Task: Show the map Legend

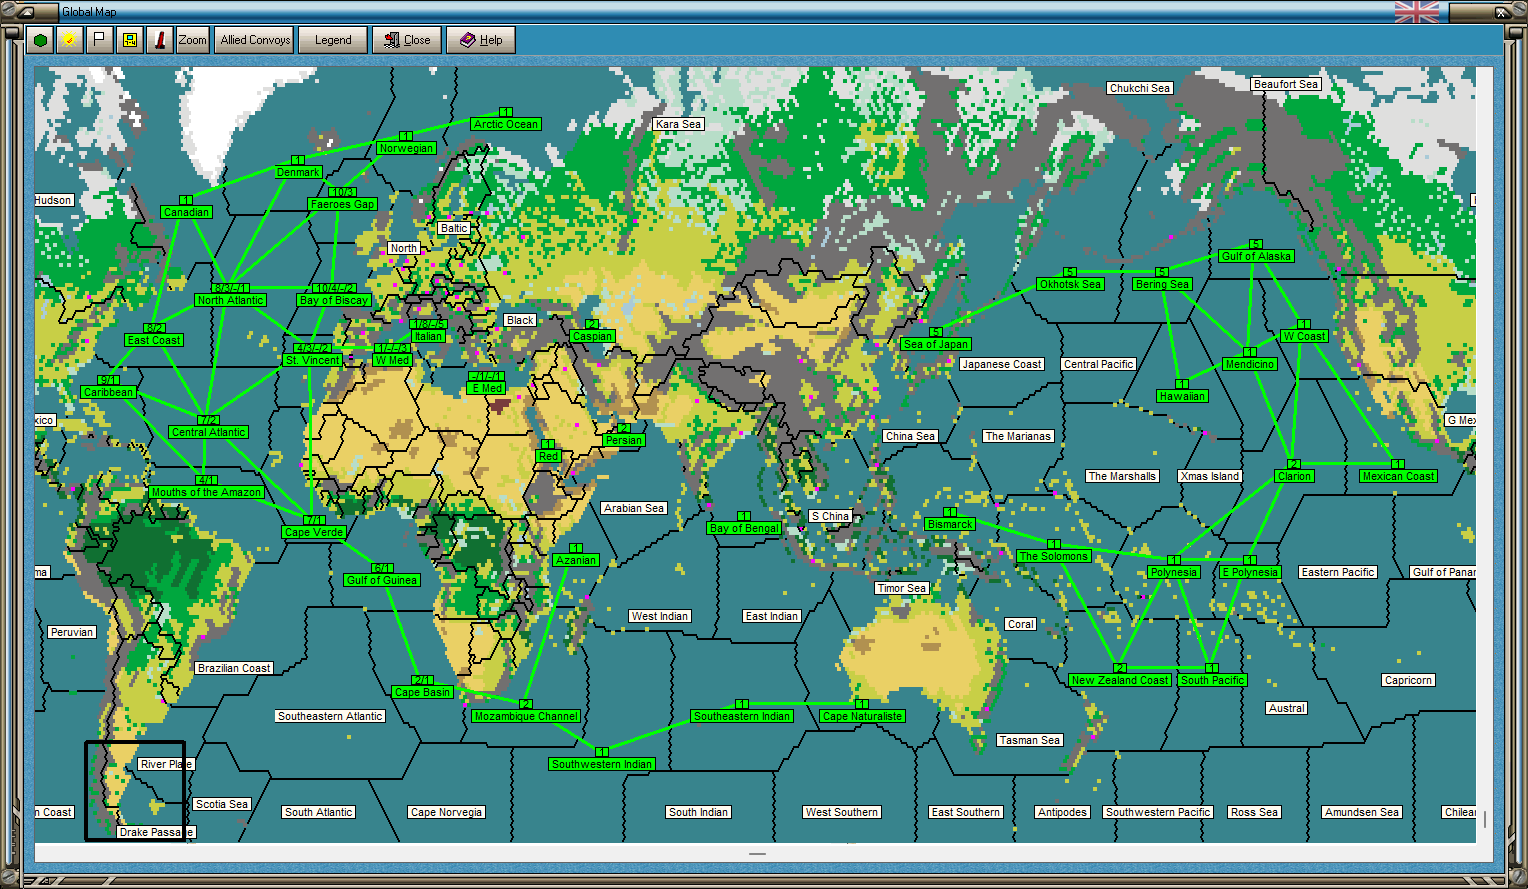Action: click(x=333, y=40)
